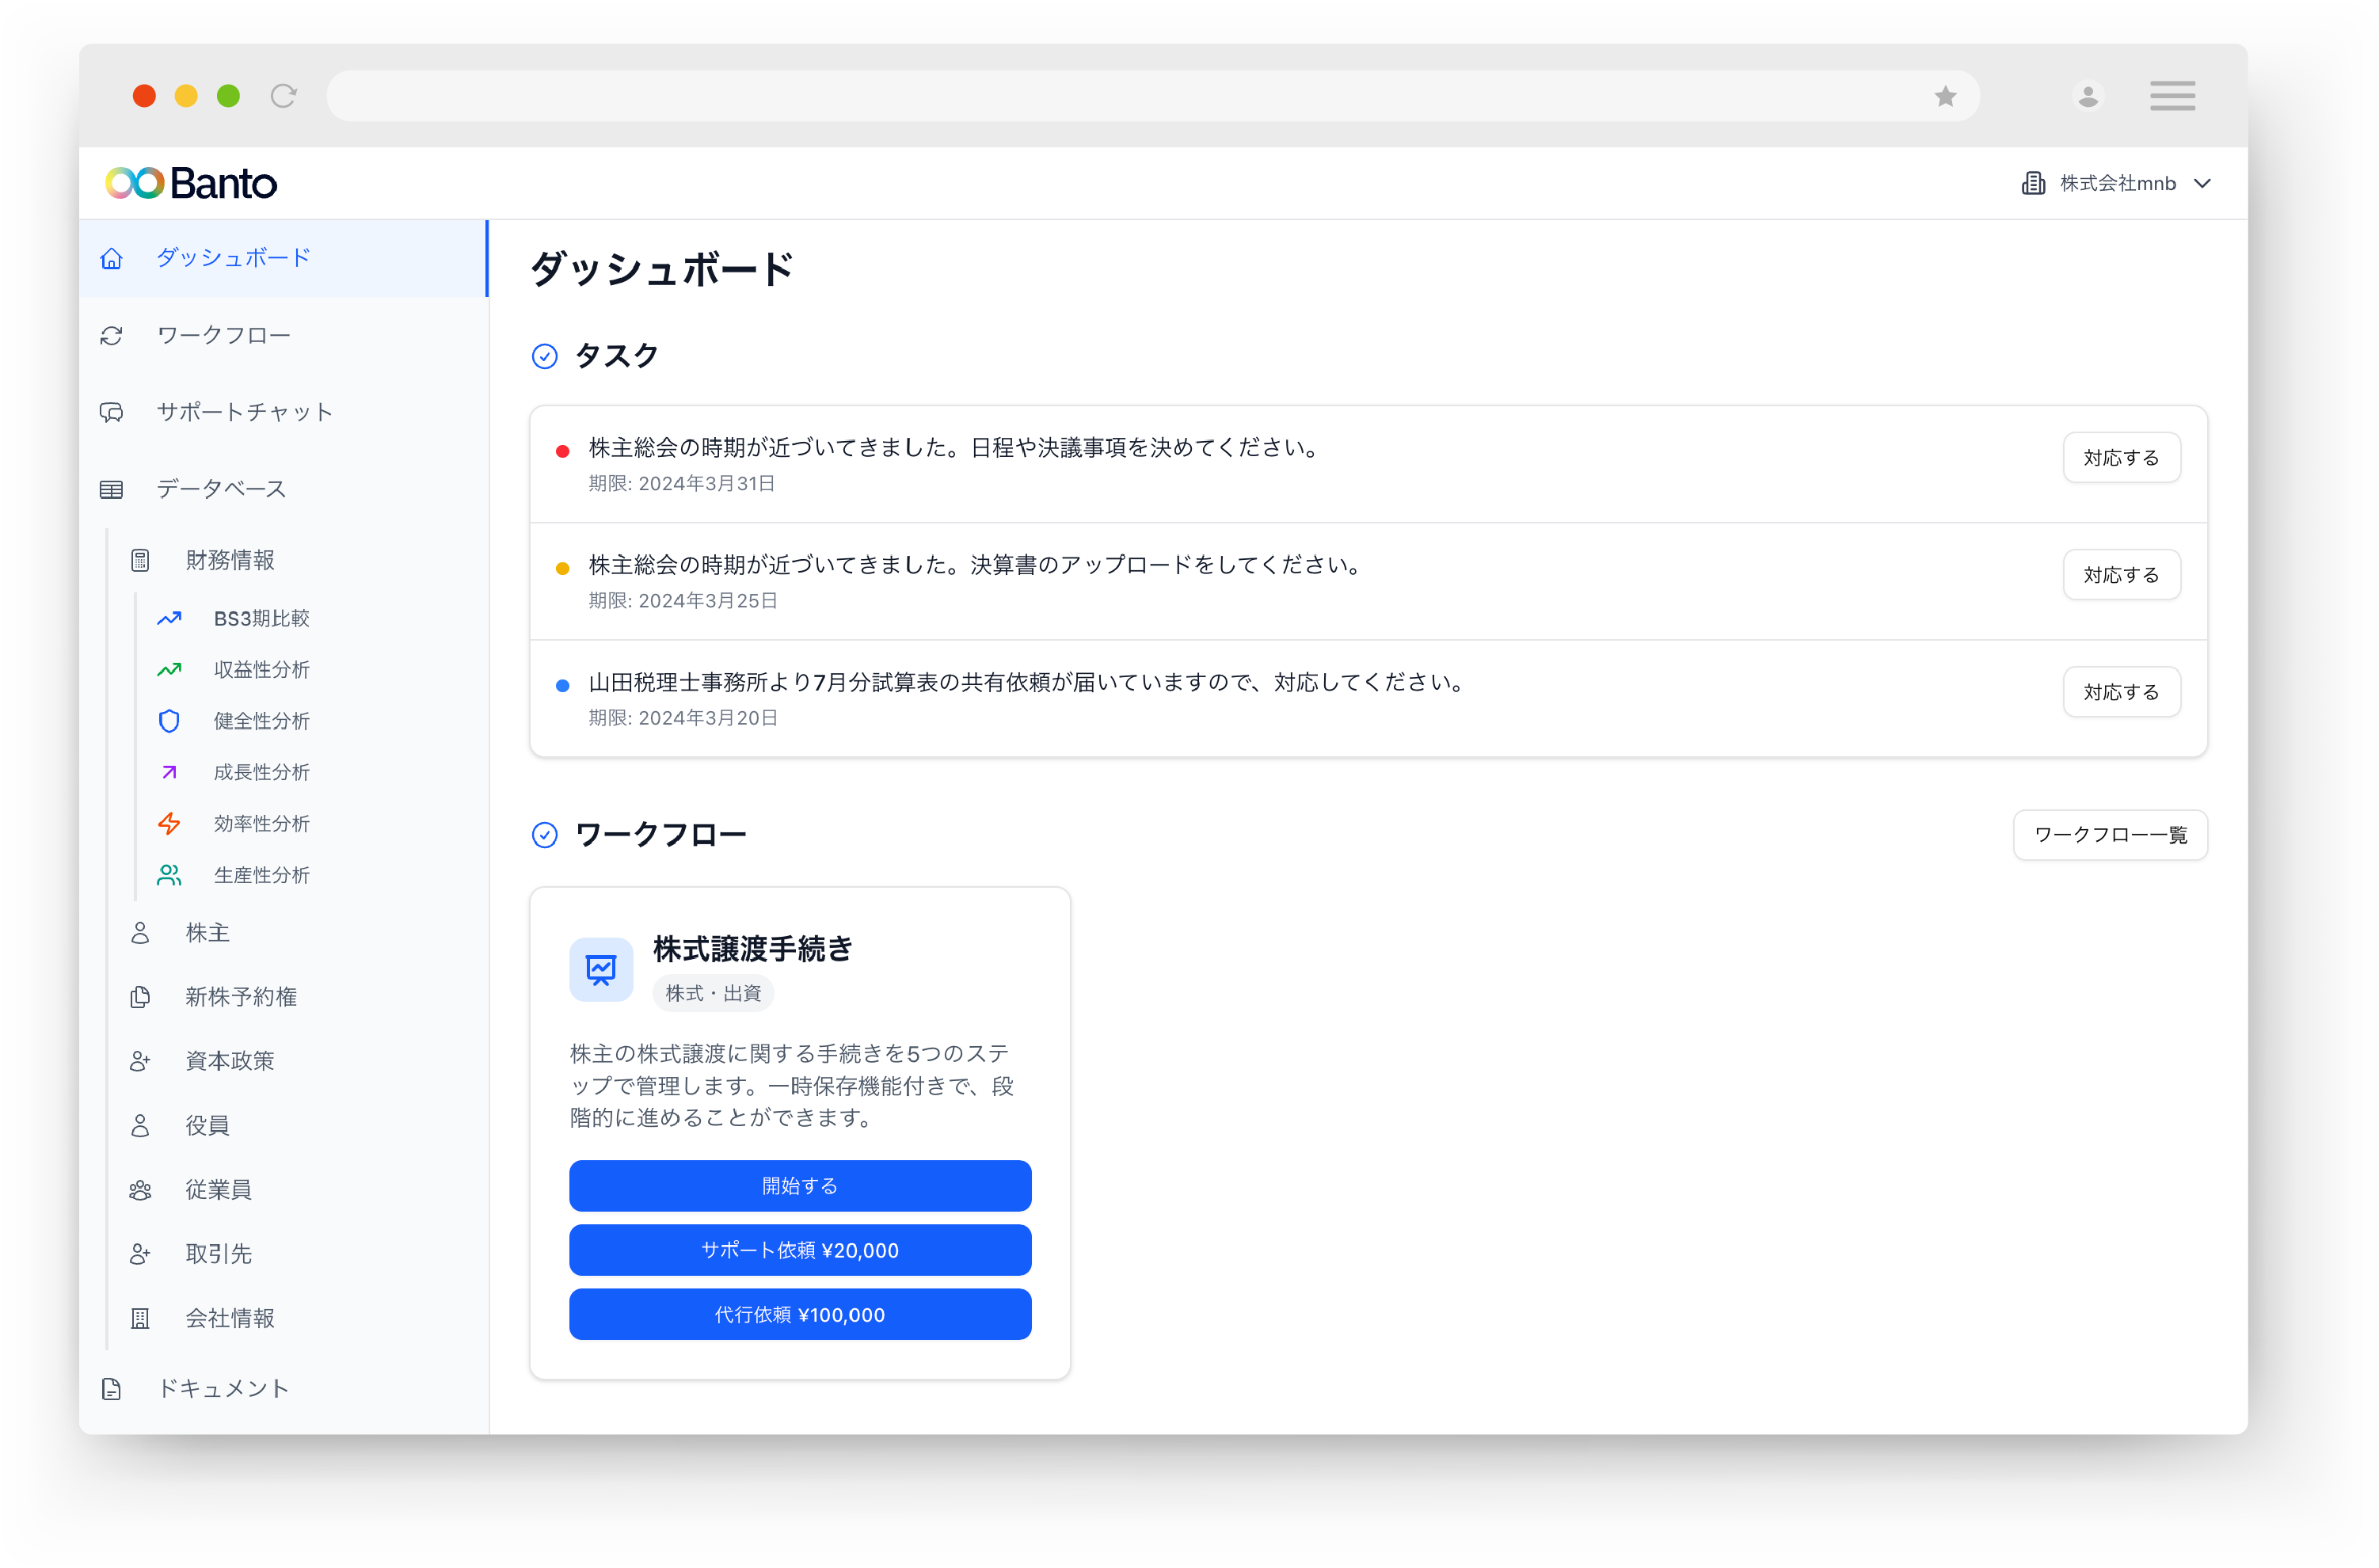Select the person icon next to 株主
This screenshot has width=2379, height=1568.
140,932
